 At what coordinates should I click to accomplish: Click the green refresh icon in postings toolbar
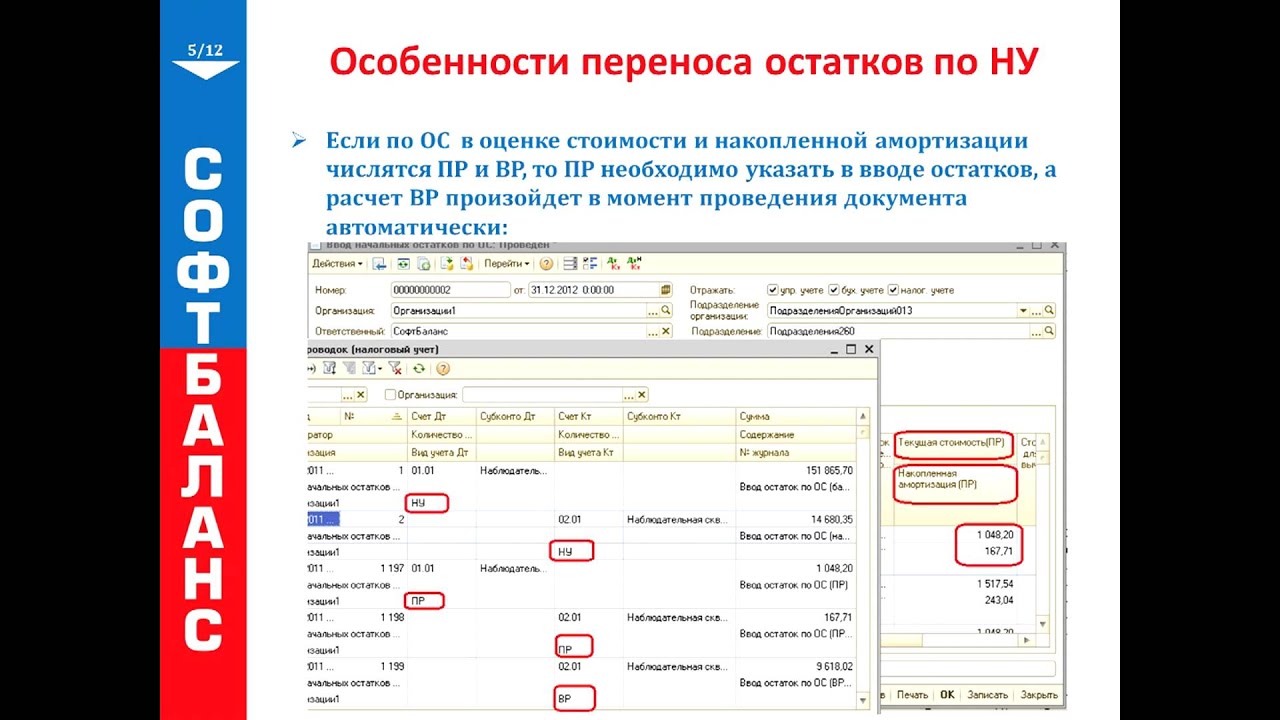(419, 368)
